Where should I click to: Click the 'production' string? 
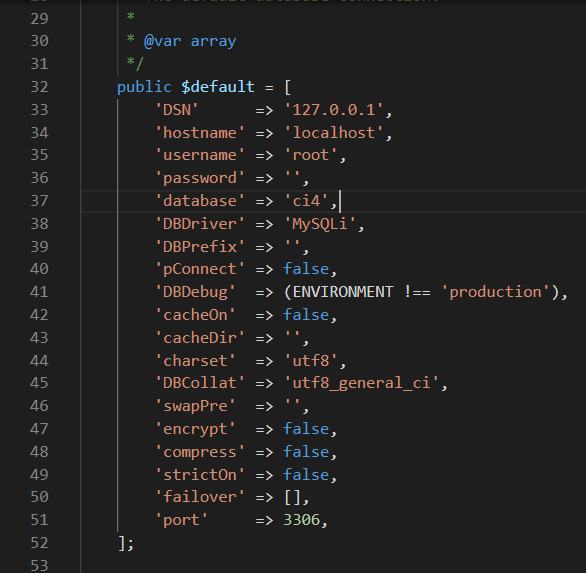point(496,292)
